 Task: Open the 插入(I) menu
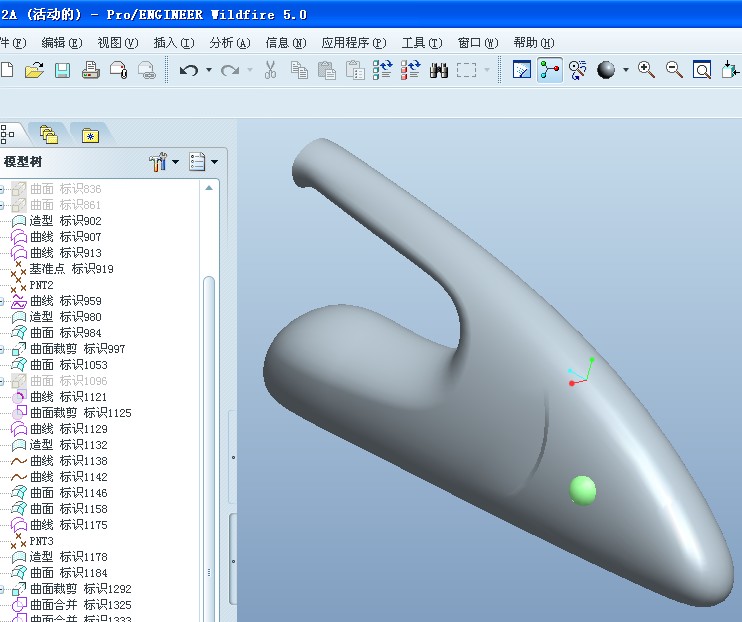pos(174,43)
